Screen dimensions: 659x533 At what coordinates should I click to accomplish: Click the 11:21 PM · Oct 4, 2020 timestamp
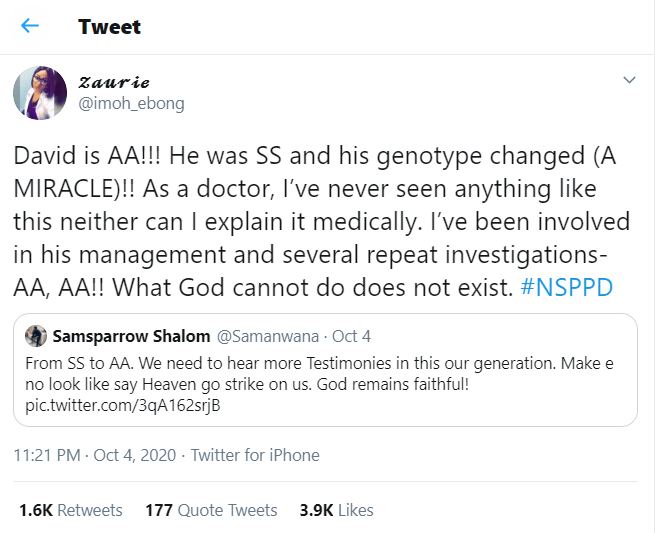pos(97,455)
